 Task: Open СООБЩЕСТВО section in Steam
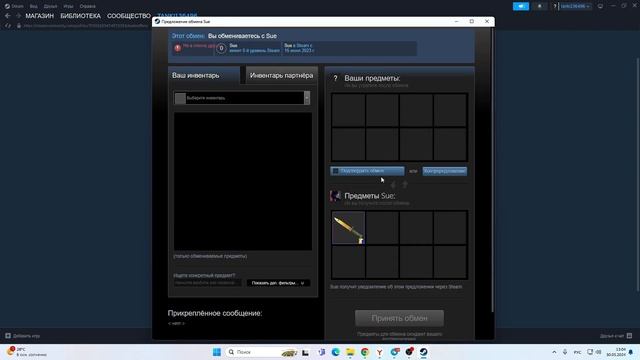tap(129, 16)
